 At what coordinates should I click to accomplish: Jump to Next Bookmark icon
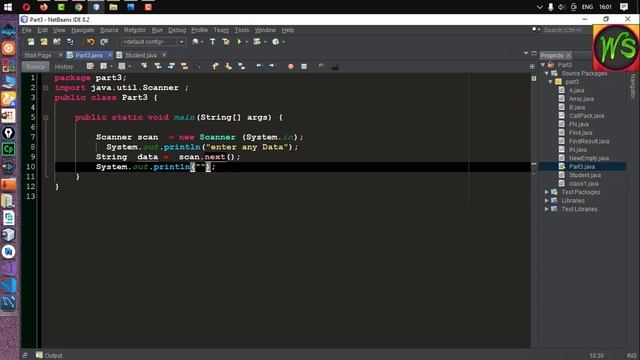[229, 66]
